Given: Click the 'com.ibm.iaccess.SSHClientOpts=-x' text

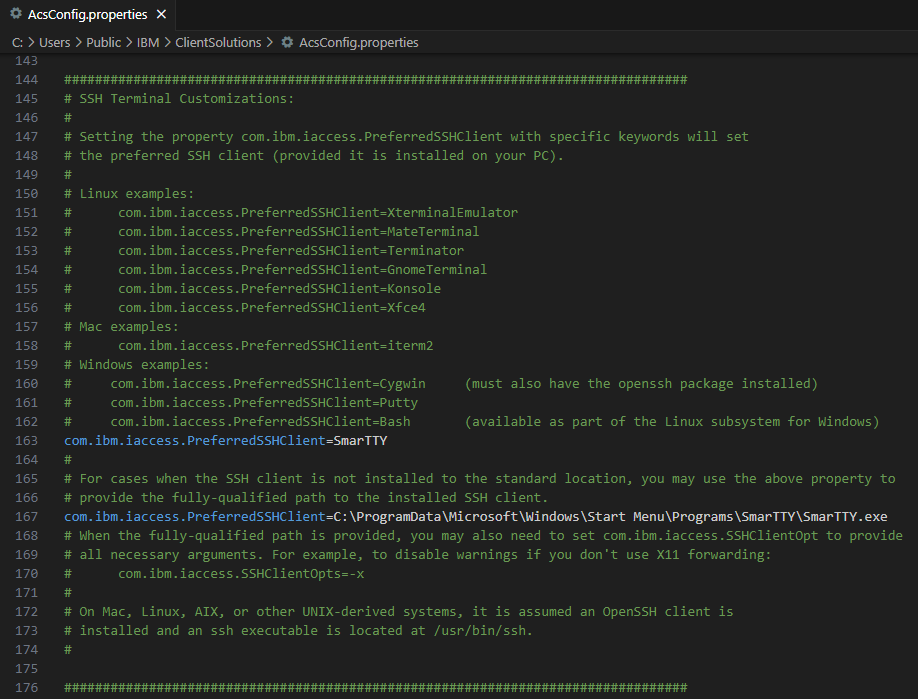Looking at the screenshot, I should coord(241,574).
